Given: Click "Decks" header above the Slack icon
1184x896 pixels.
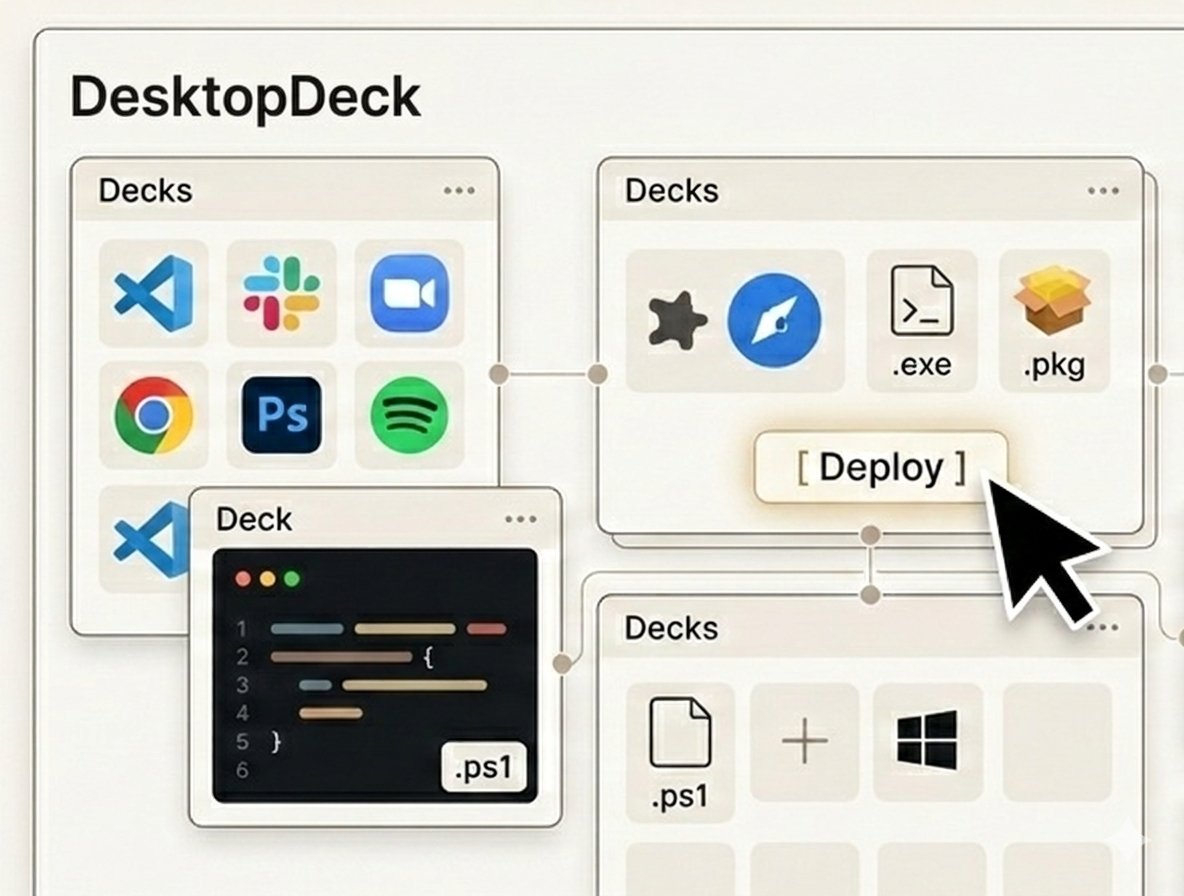Looking at the screenshot, I should 145,190.
